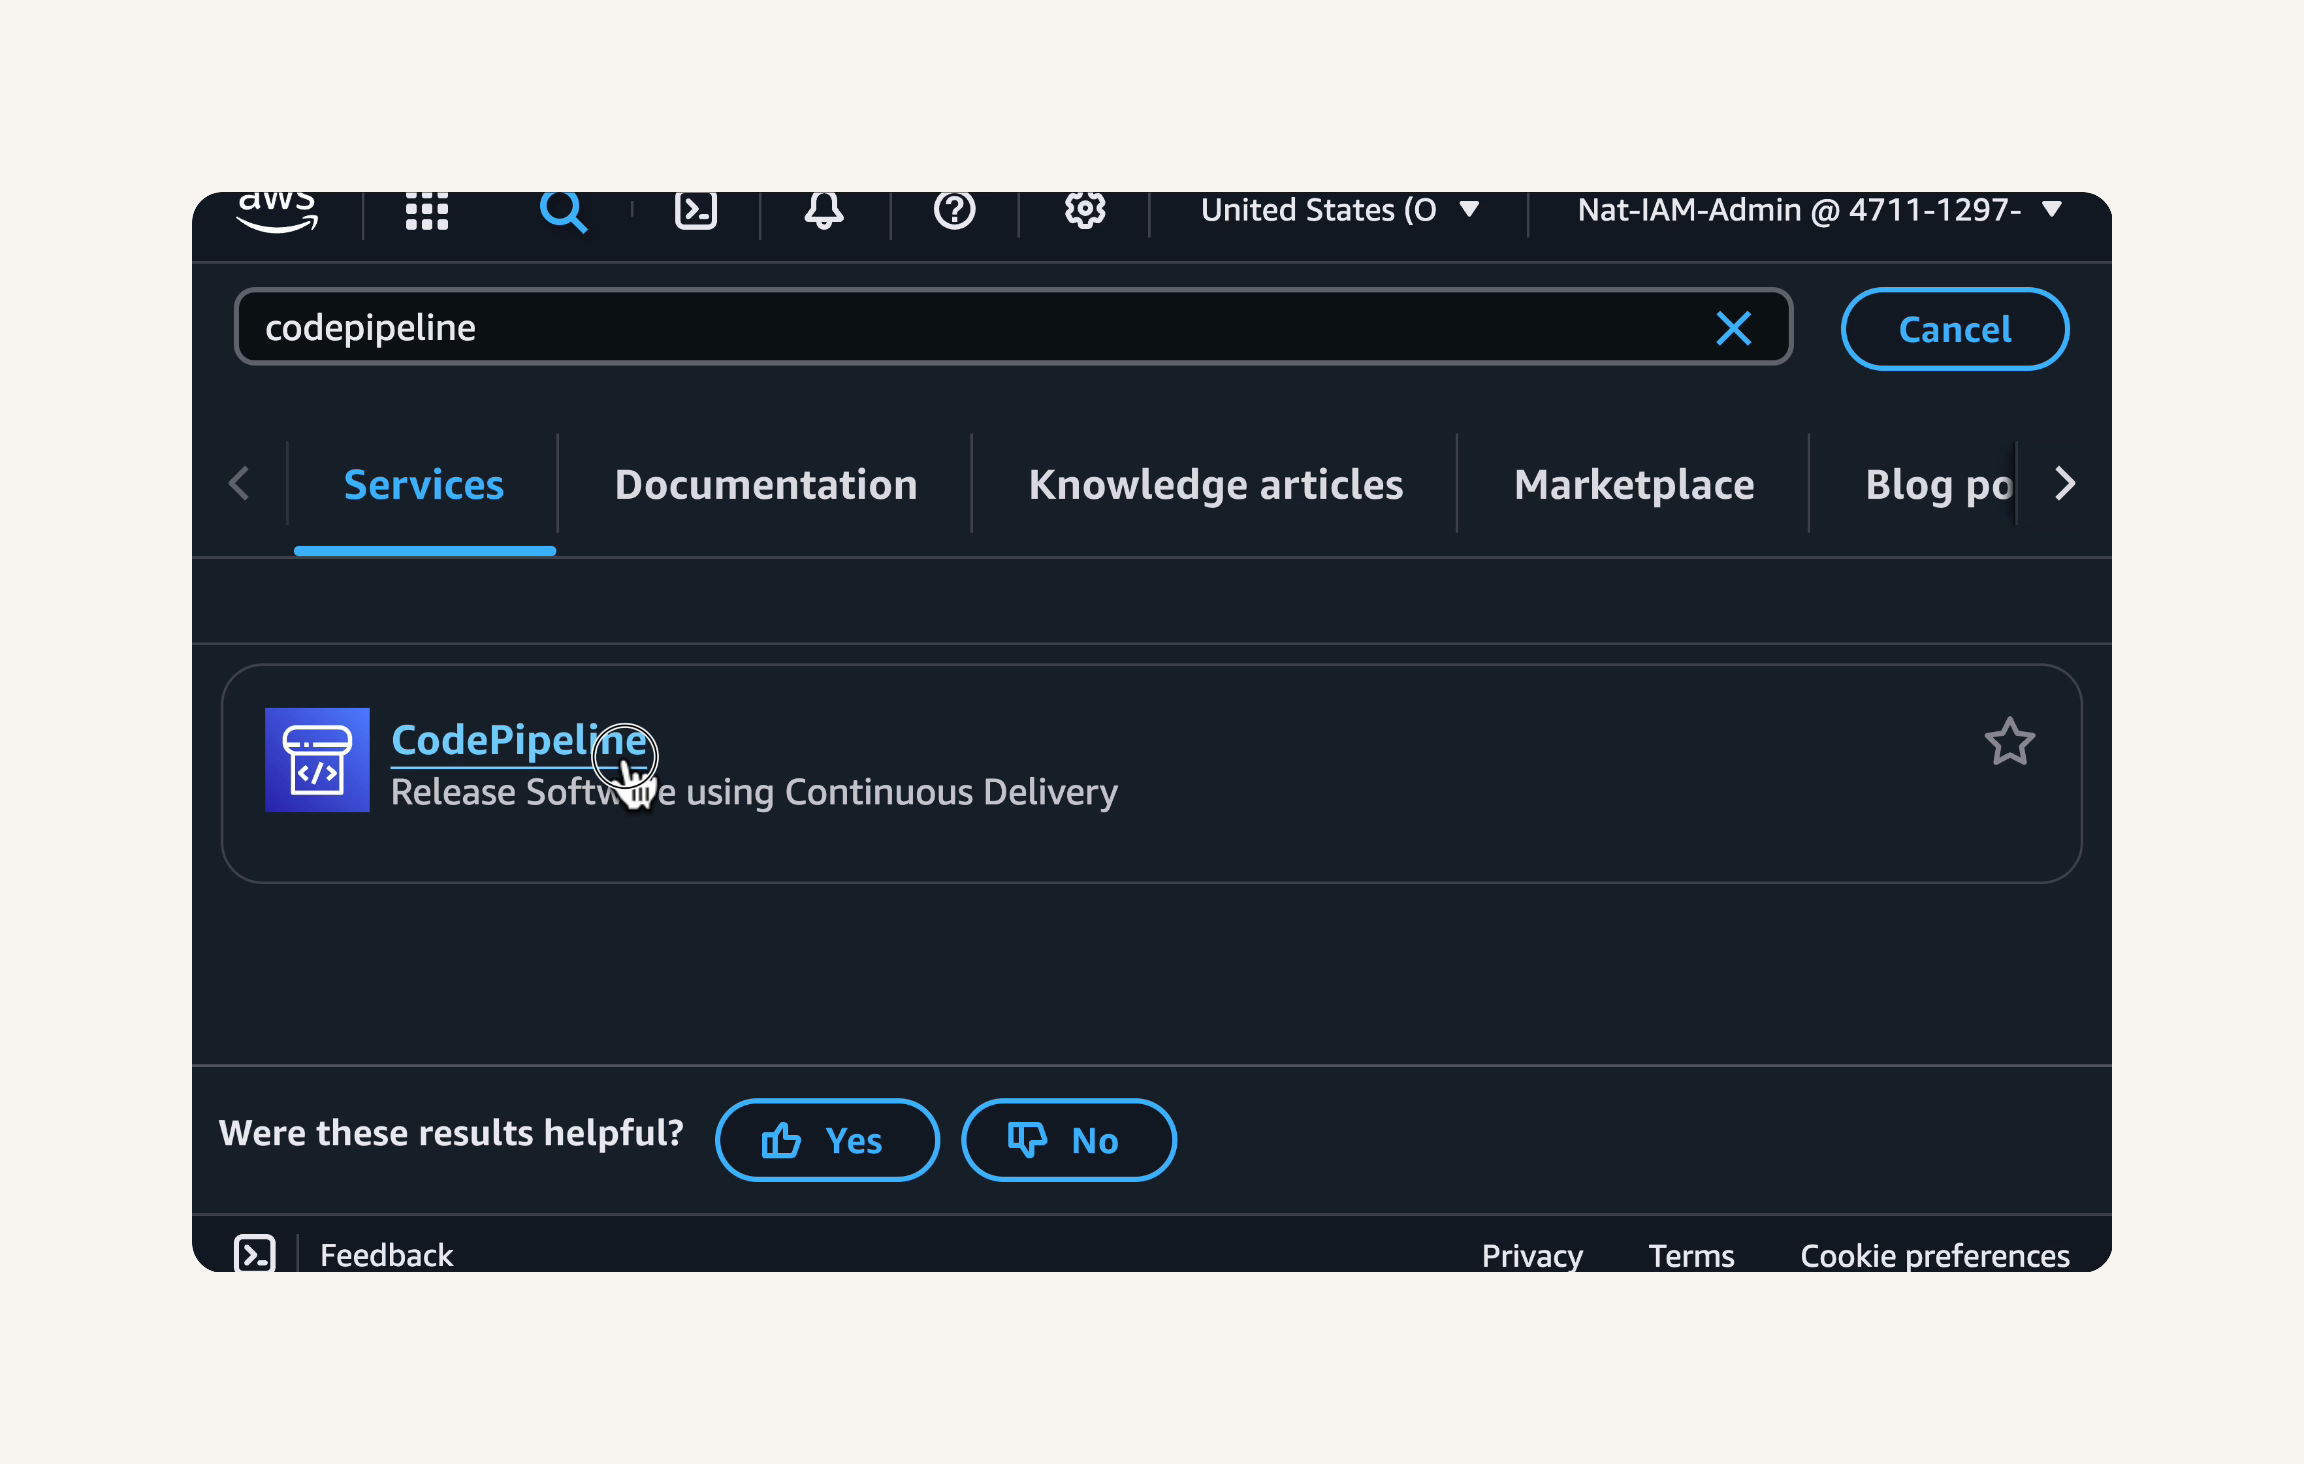Image resolution: width=2304 pixels, height=1464 pixels.
Task: Click the blue search magnifier icon
Action: (x=563, y=211)
